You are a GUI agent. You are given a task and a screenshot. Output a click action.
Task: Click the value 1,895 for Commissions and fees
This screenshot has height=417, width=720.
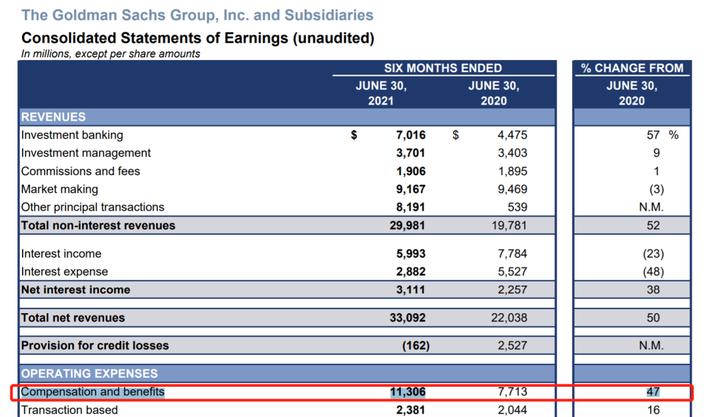click(x=512, y=171)
